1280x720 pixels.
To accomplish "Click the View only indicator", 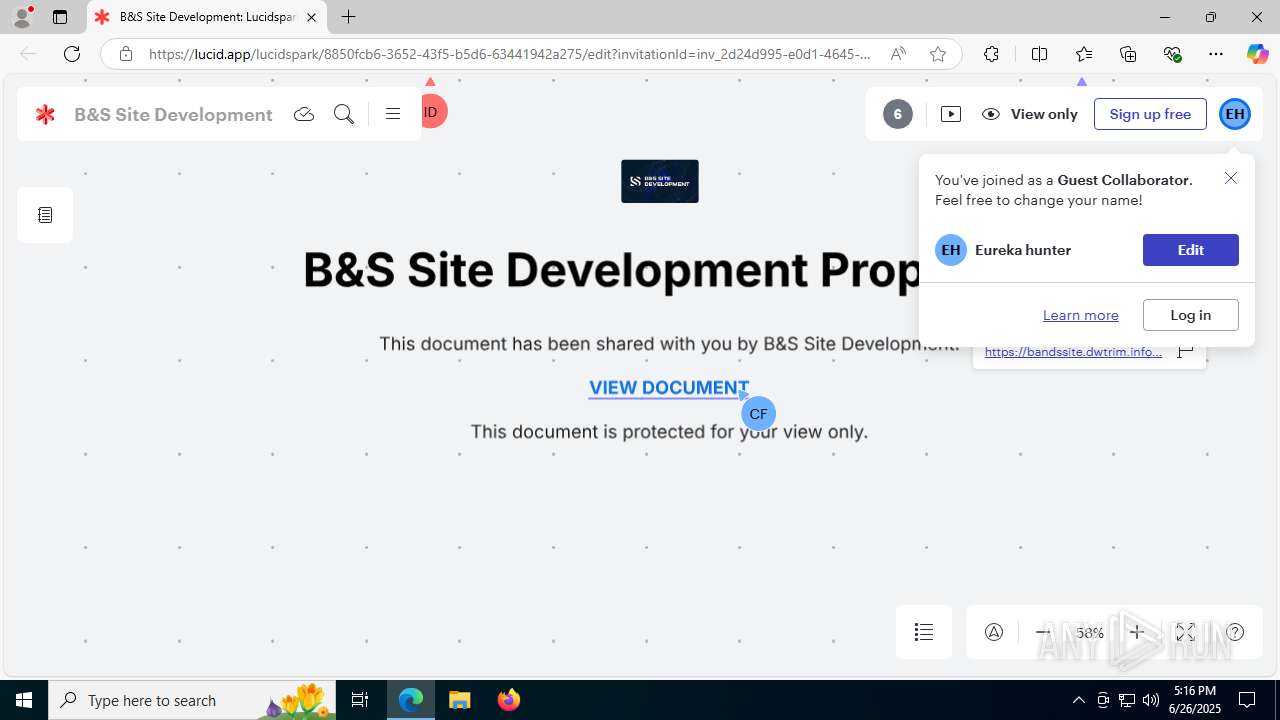I will pos(1030,114).
